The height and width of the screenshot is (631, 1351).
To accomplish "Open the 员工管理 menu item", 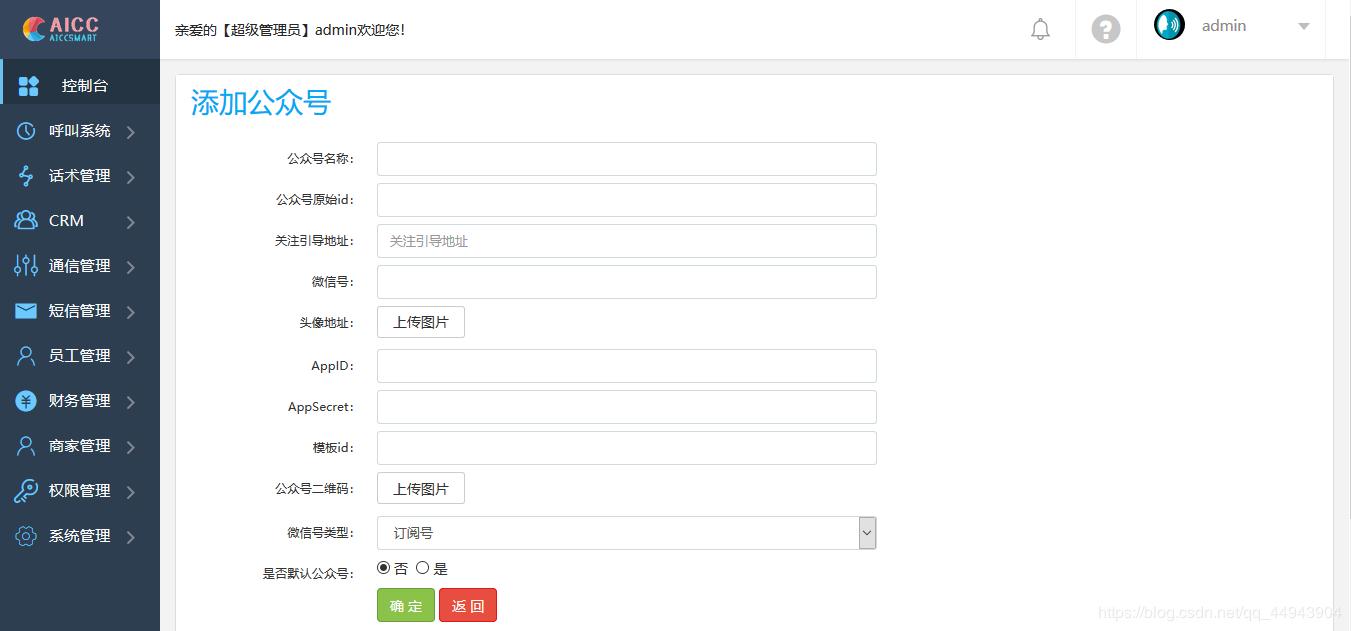I will click(79, 356).
